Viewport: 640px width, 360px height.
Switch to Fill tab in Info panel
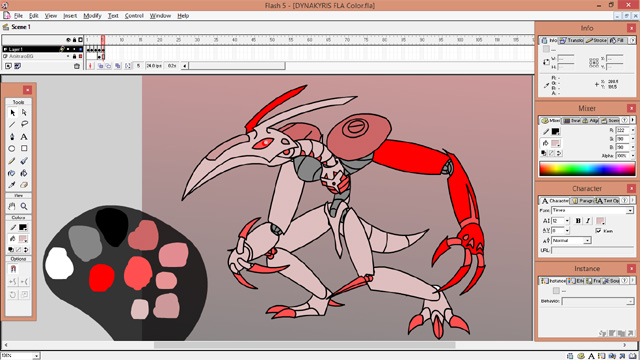pos(617,40)
